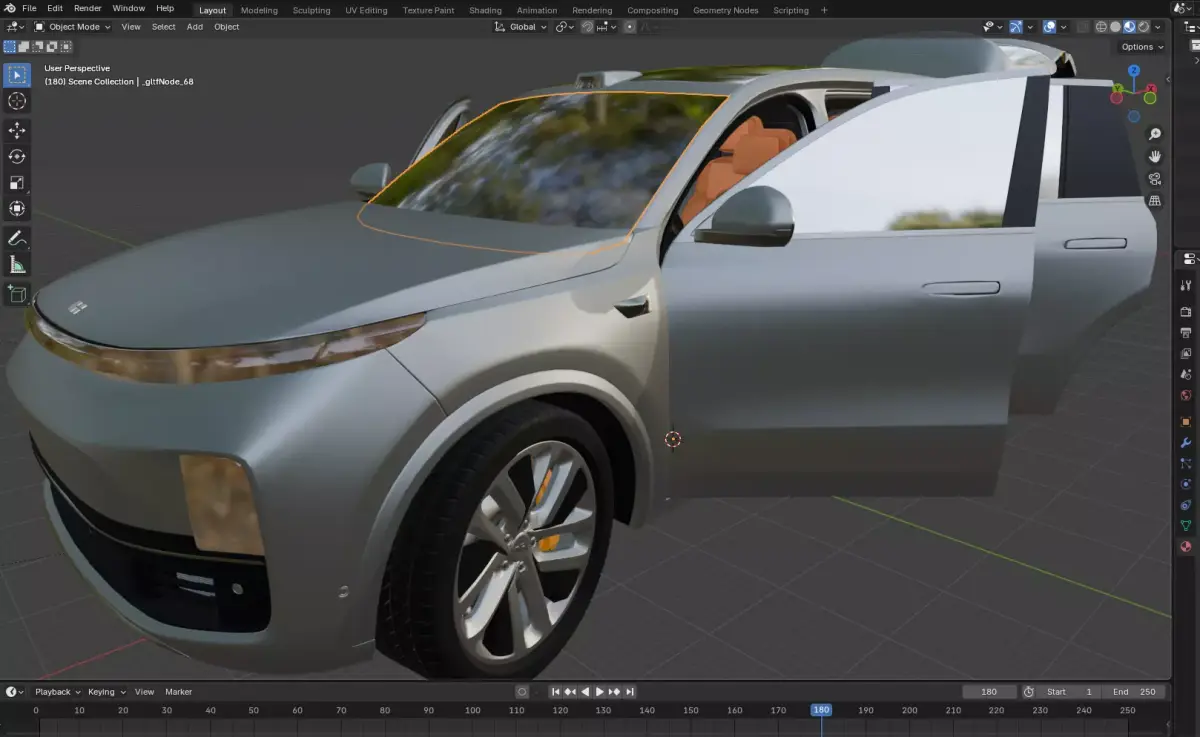Toggle viewport overlays
Screen dimensions: 1200x737
[1050, 27]
